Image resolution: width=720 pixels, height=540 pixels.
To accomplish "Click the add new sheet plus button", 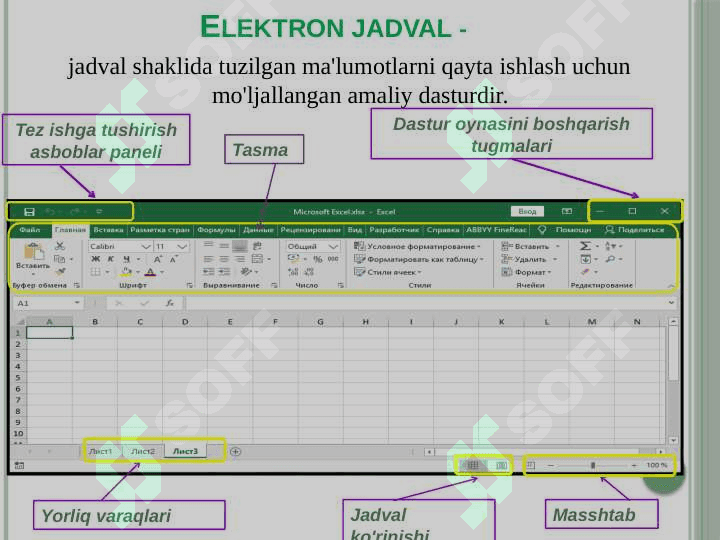I will pyautogui.click(x=236, y=452).
